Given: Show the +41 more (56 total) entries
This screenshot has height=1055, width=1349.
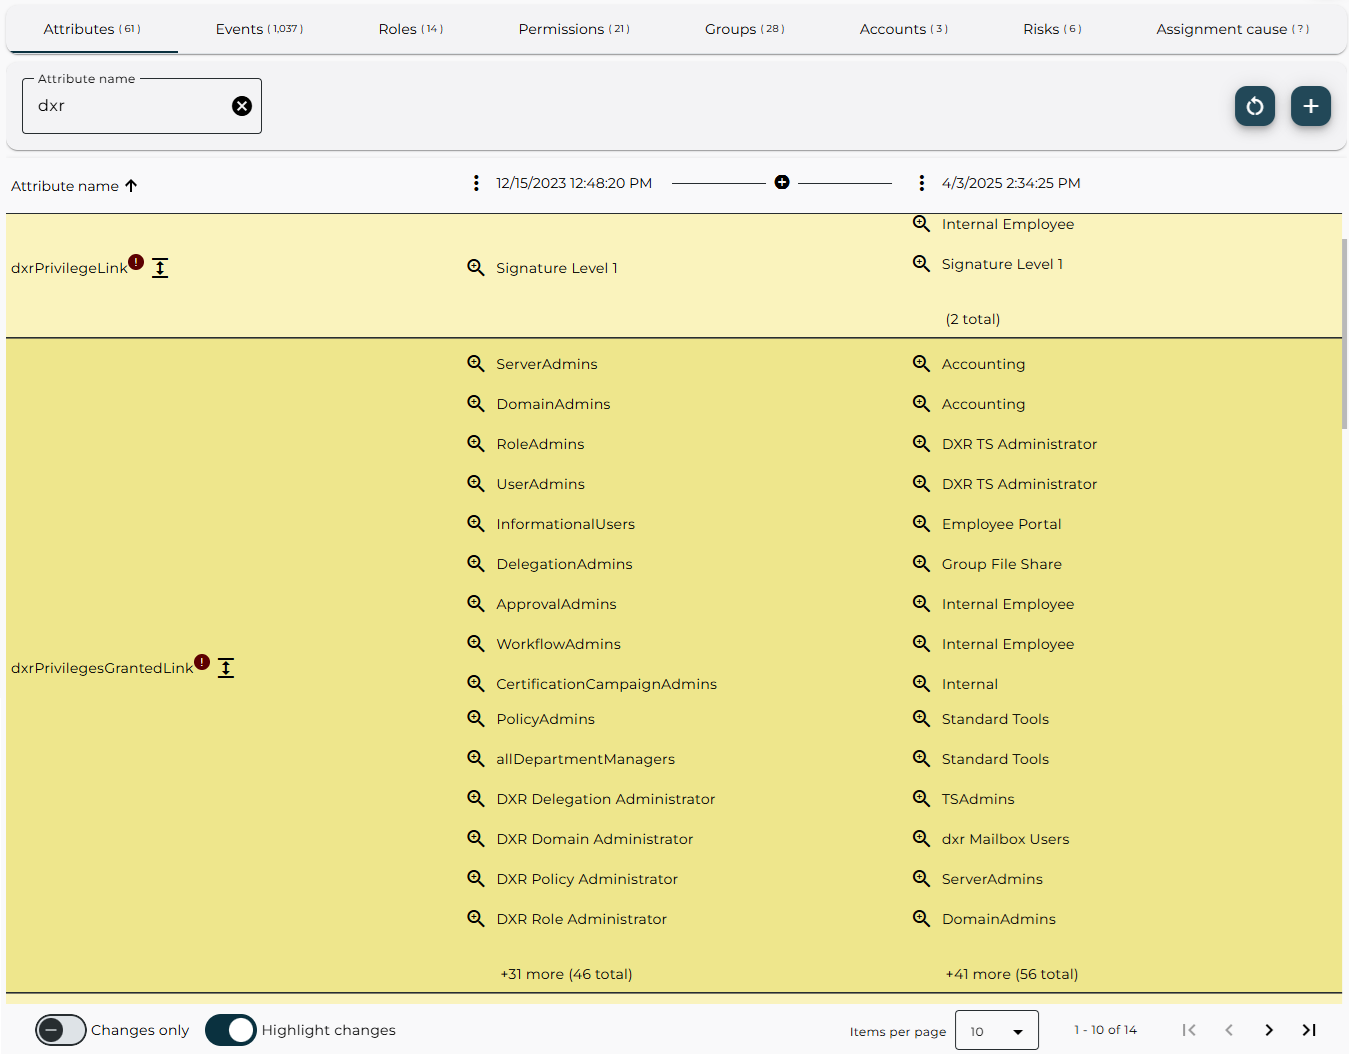Looking at the screenshot, I should point(1011,974).
